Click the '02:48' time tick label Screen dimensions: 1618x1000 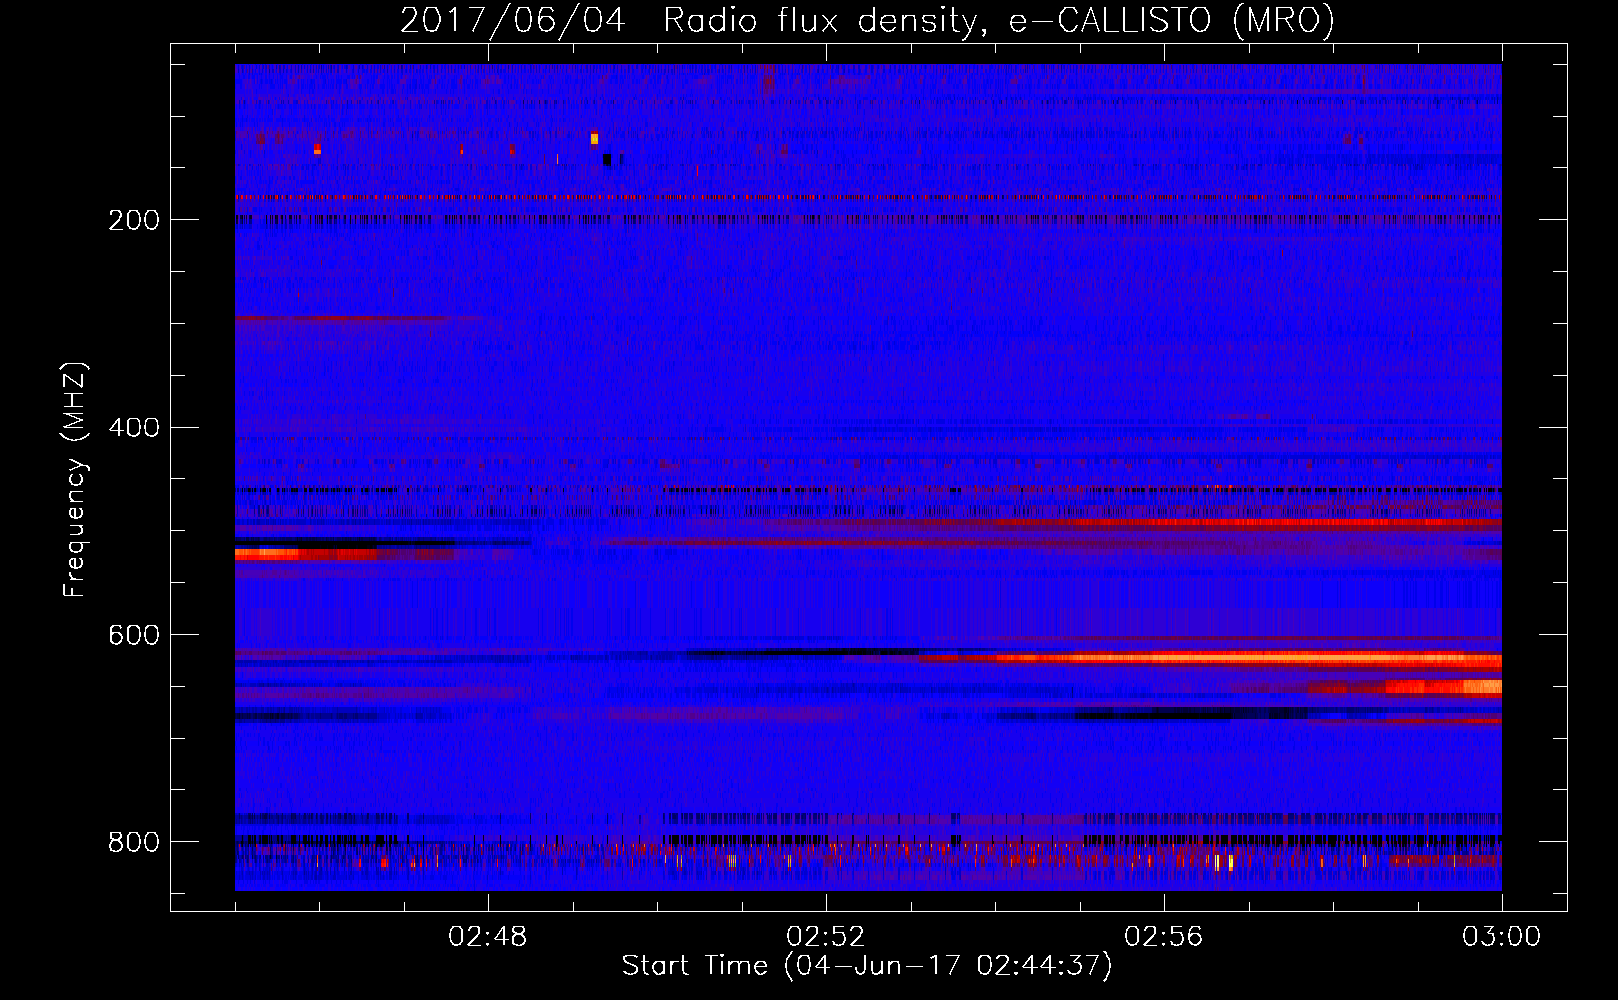tap(488, 937)
